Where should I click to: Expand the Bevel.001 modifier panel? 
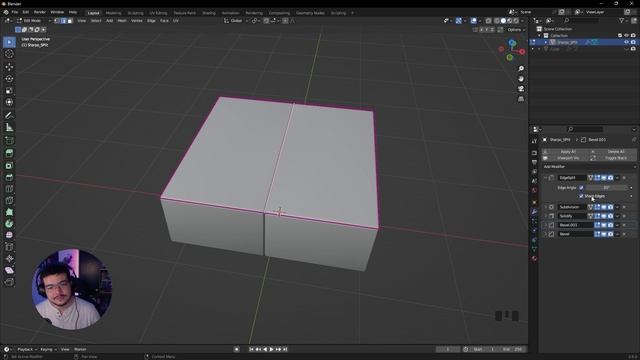[545, 225]
